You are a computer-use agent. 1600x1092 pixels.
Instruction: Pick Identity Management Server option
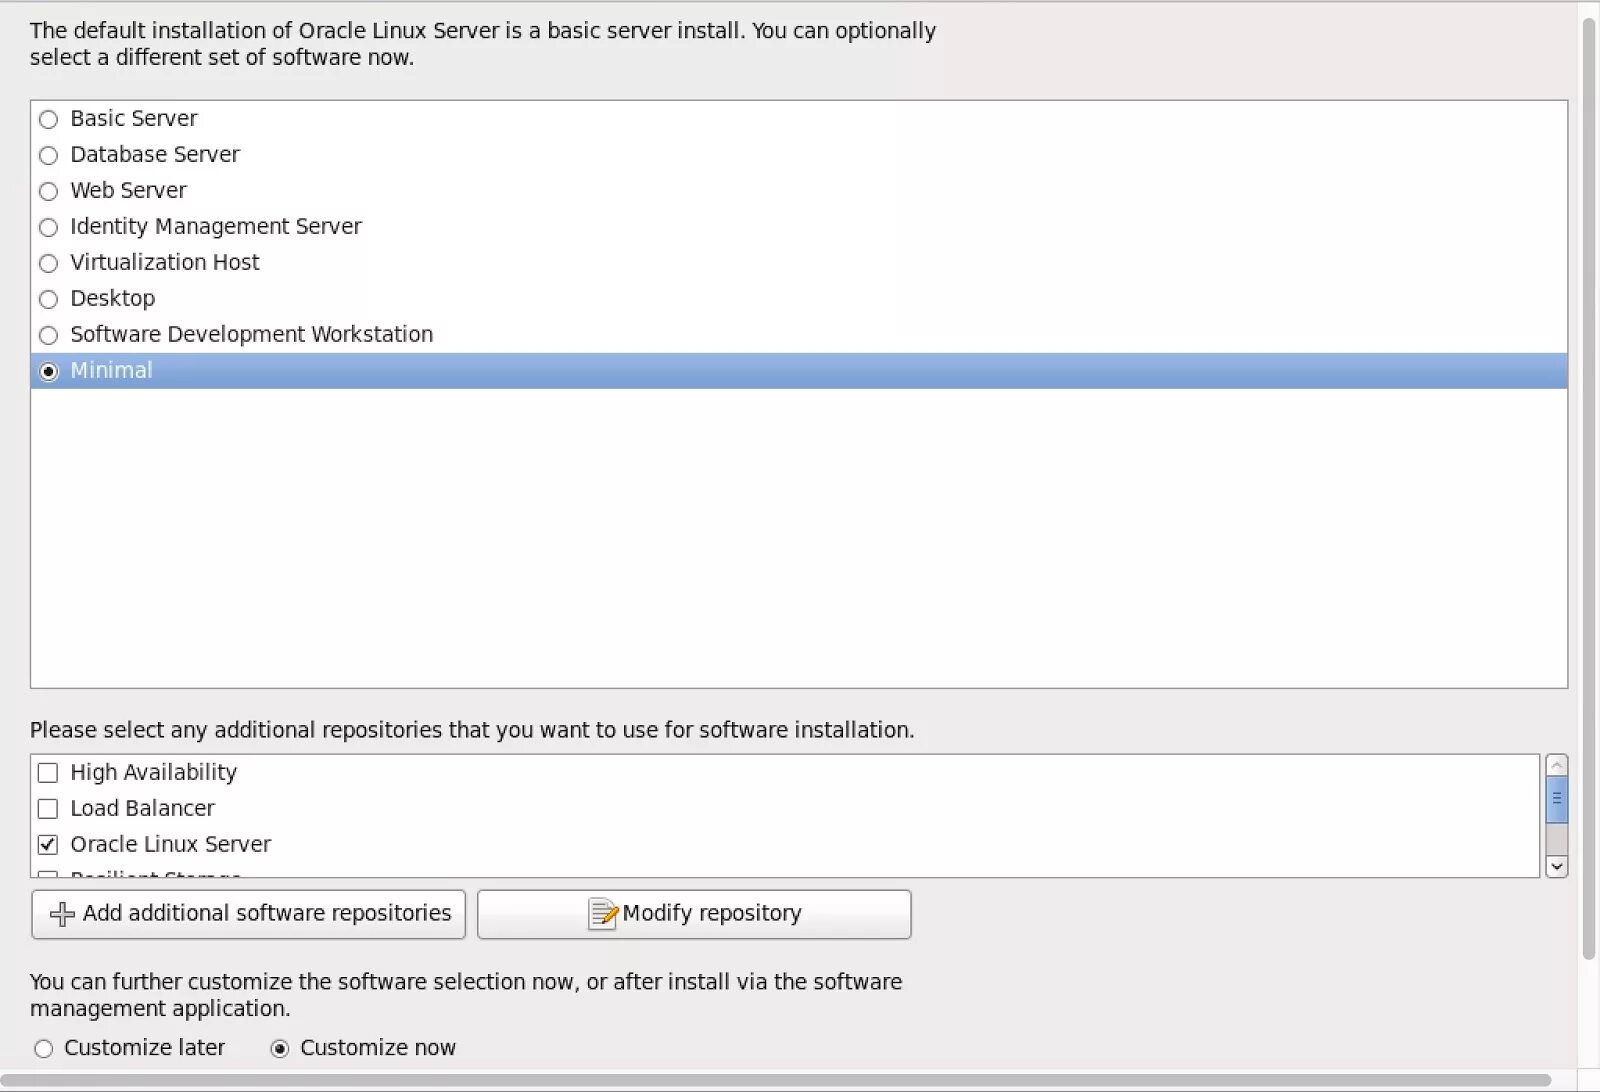pos(48,228)
